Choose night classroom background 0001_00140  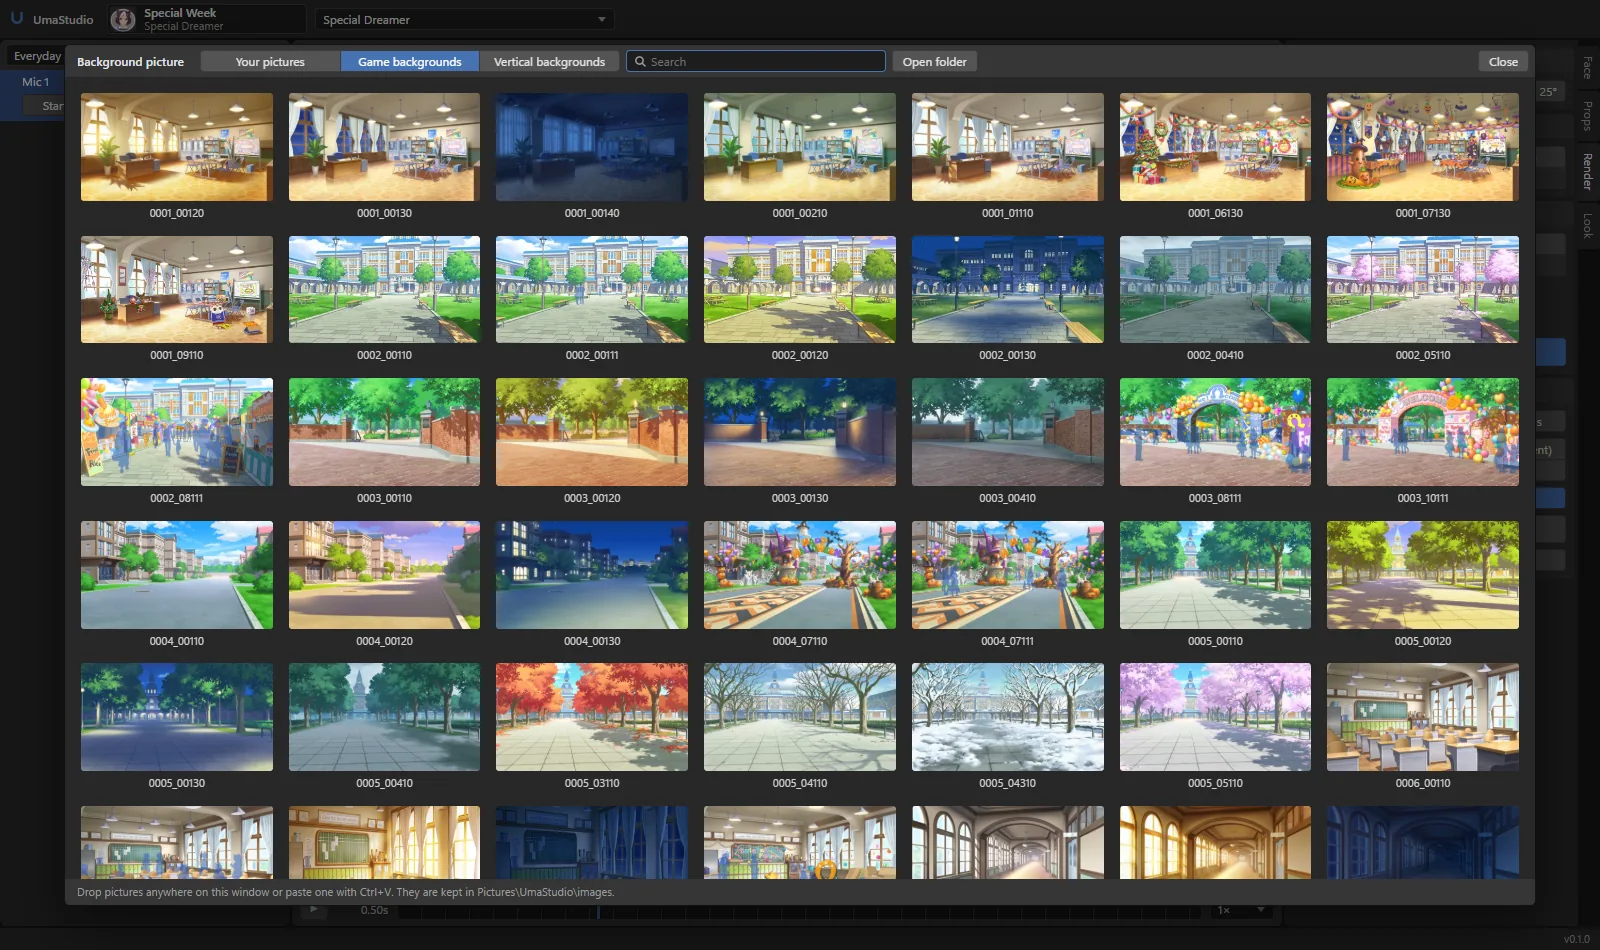(592, 147)
